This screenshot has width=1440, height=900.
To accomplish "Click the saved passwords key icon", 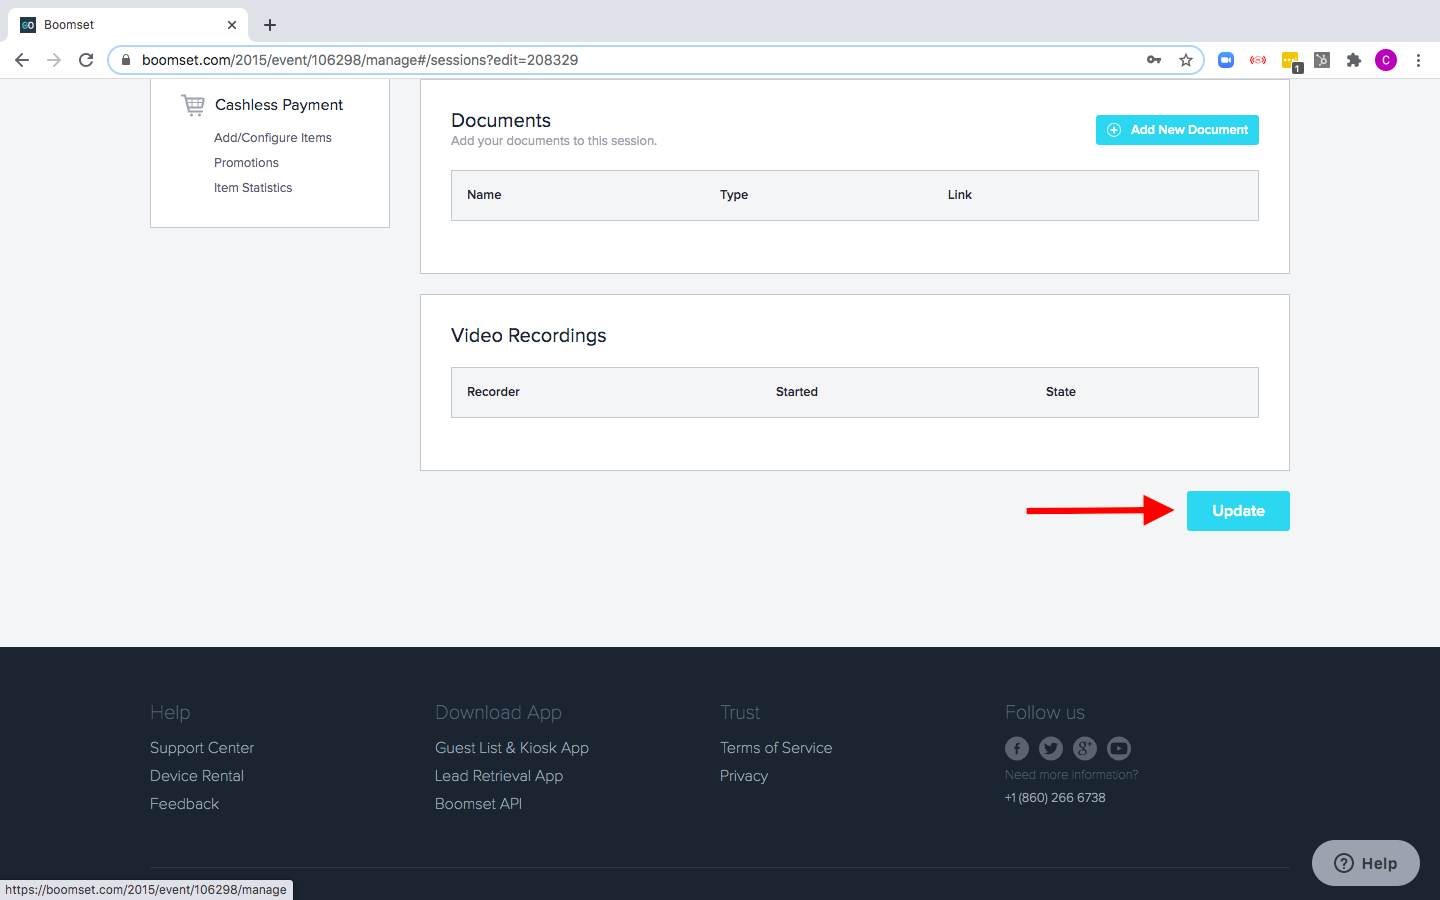I will point(1154,60).
